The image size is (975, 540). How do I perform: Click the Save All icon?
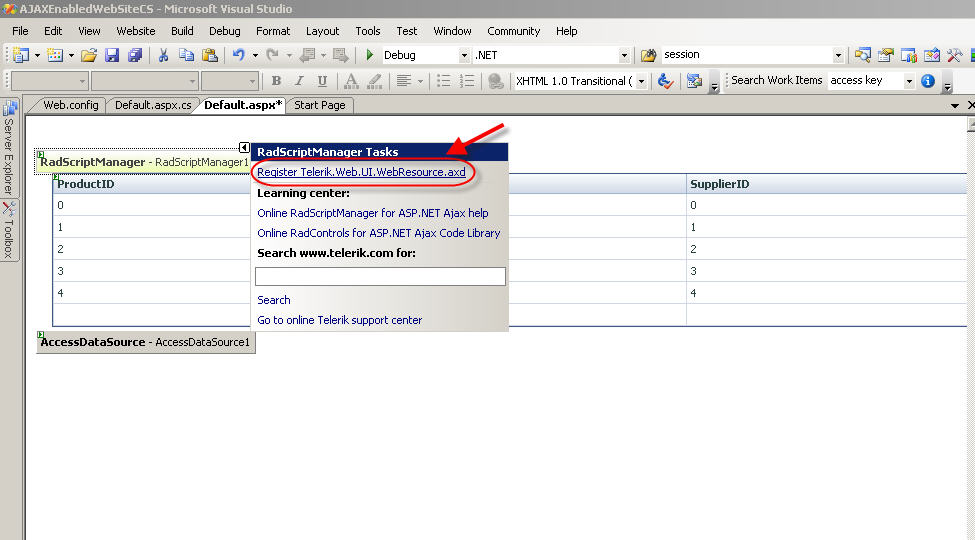pyautogui.click(x=134, y=55)
